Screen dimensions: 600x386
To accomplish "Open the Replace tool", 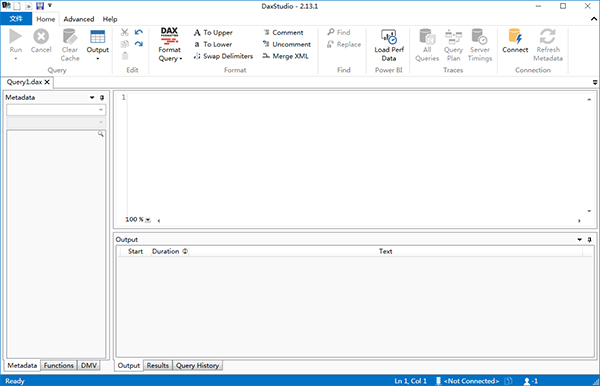I will (x=344, y=44).
